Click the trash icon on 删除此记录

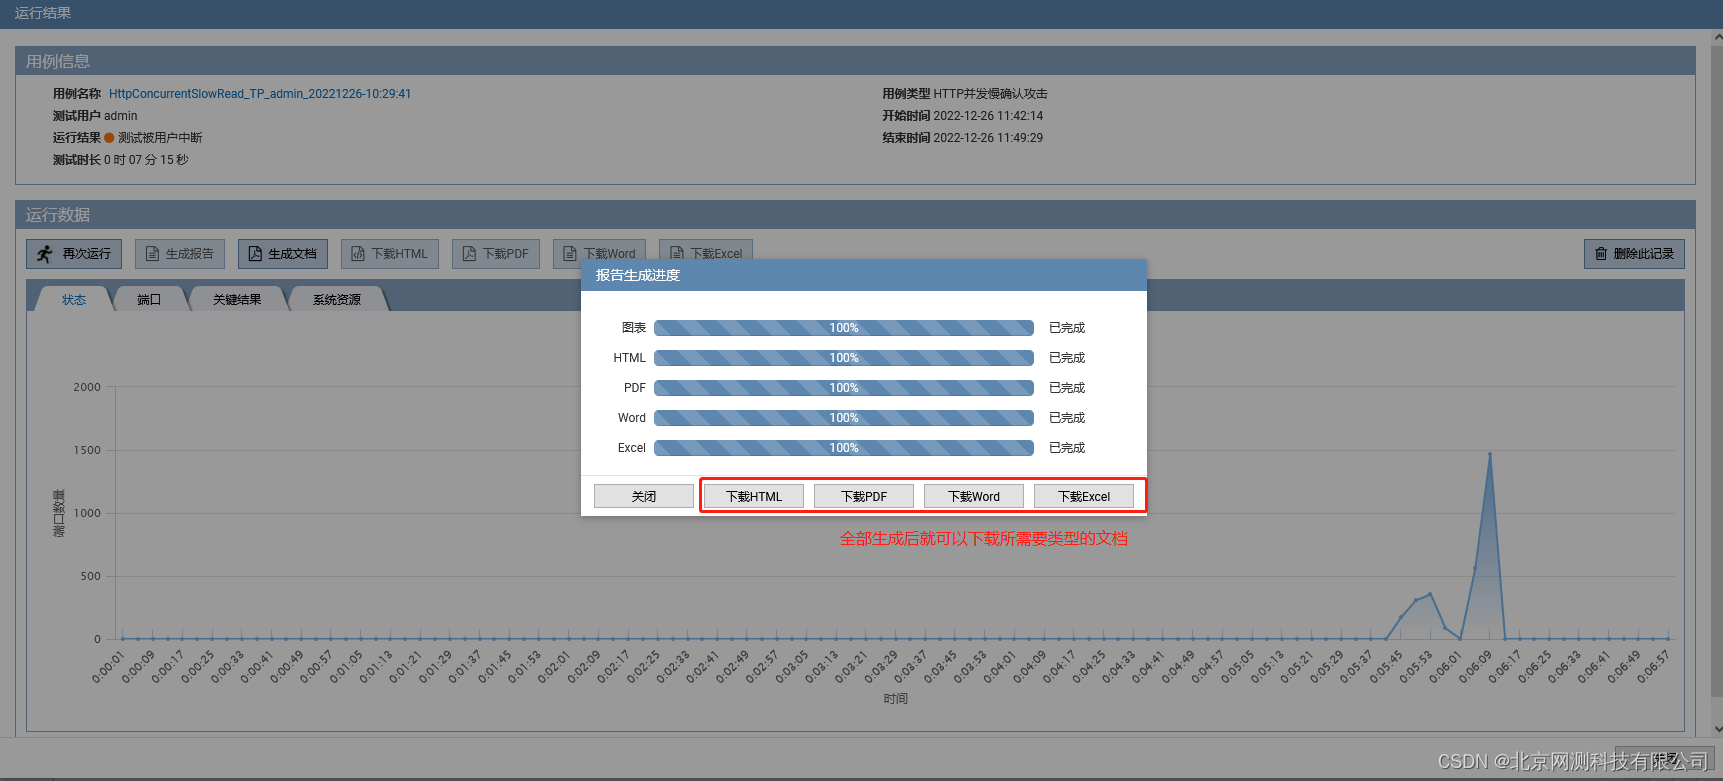pos(1601,254)
